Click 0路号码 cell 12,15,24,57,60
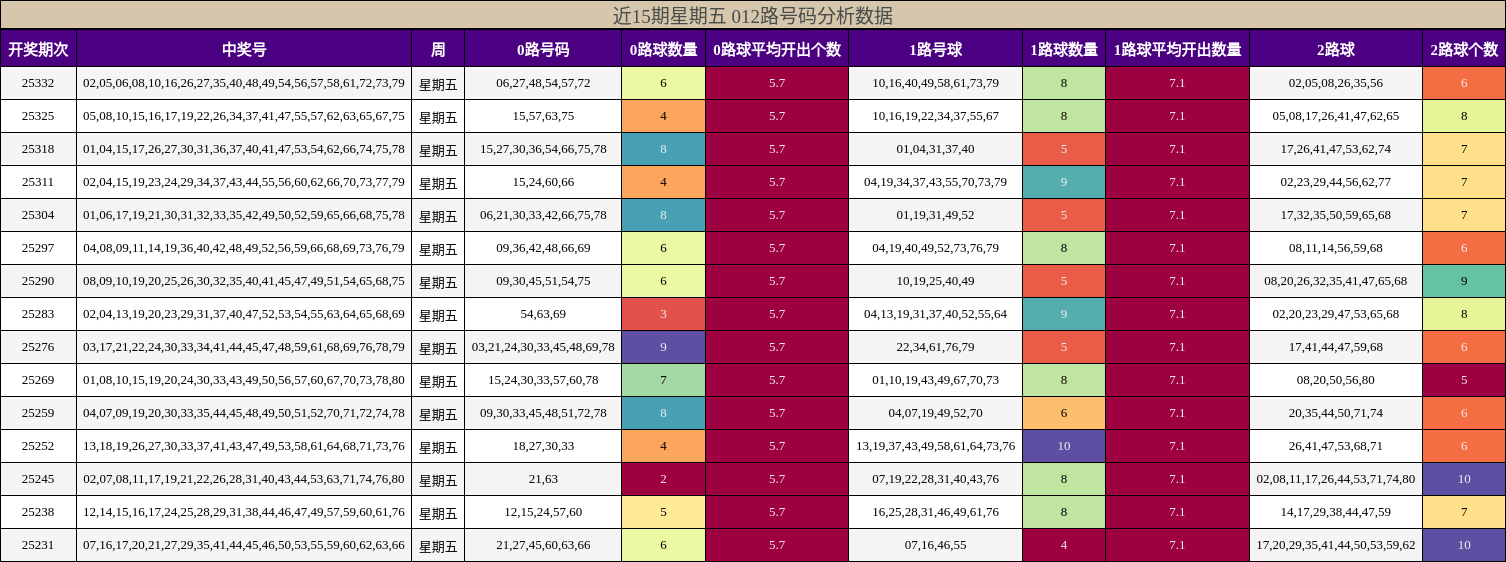 click(543, 512)
